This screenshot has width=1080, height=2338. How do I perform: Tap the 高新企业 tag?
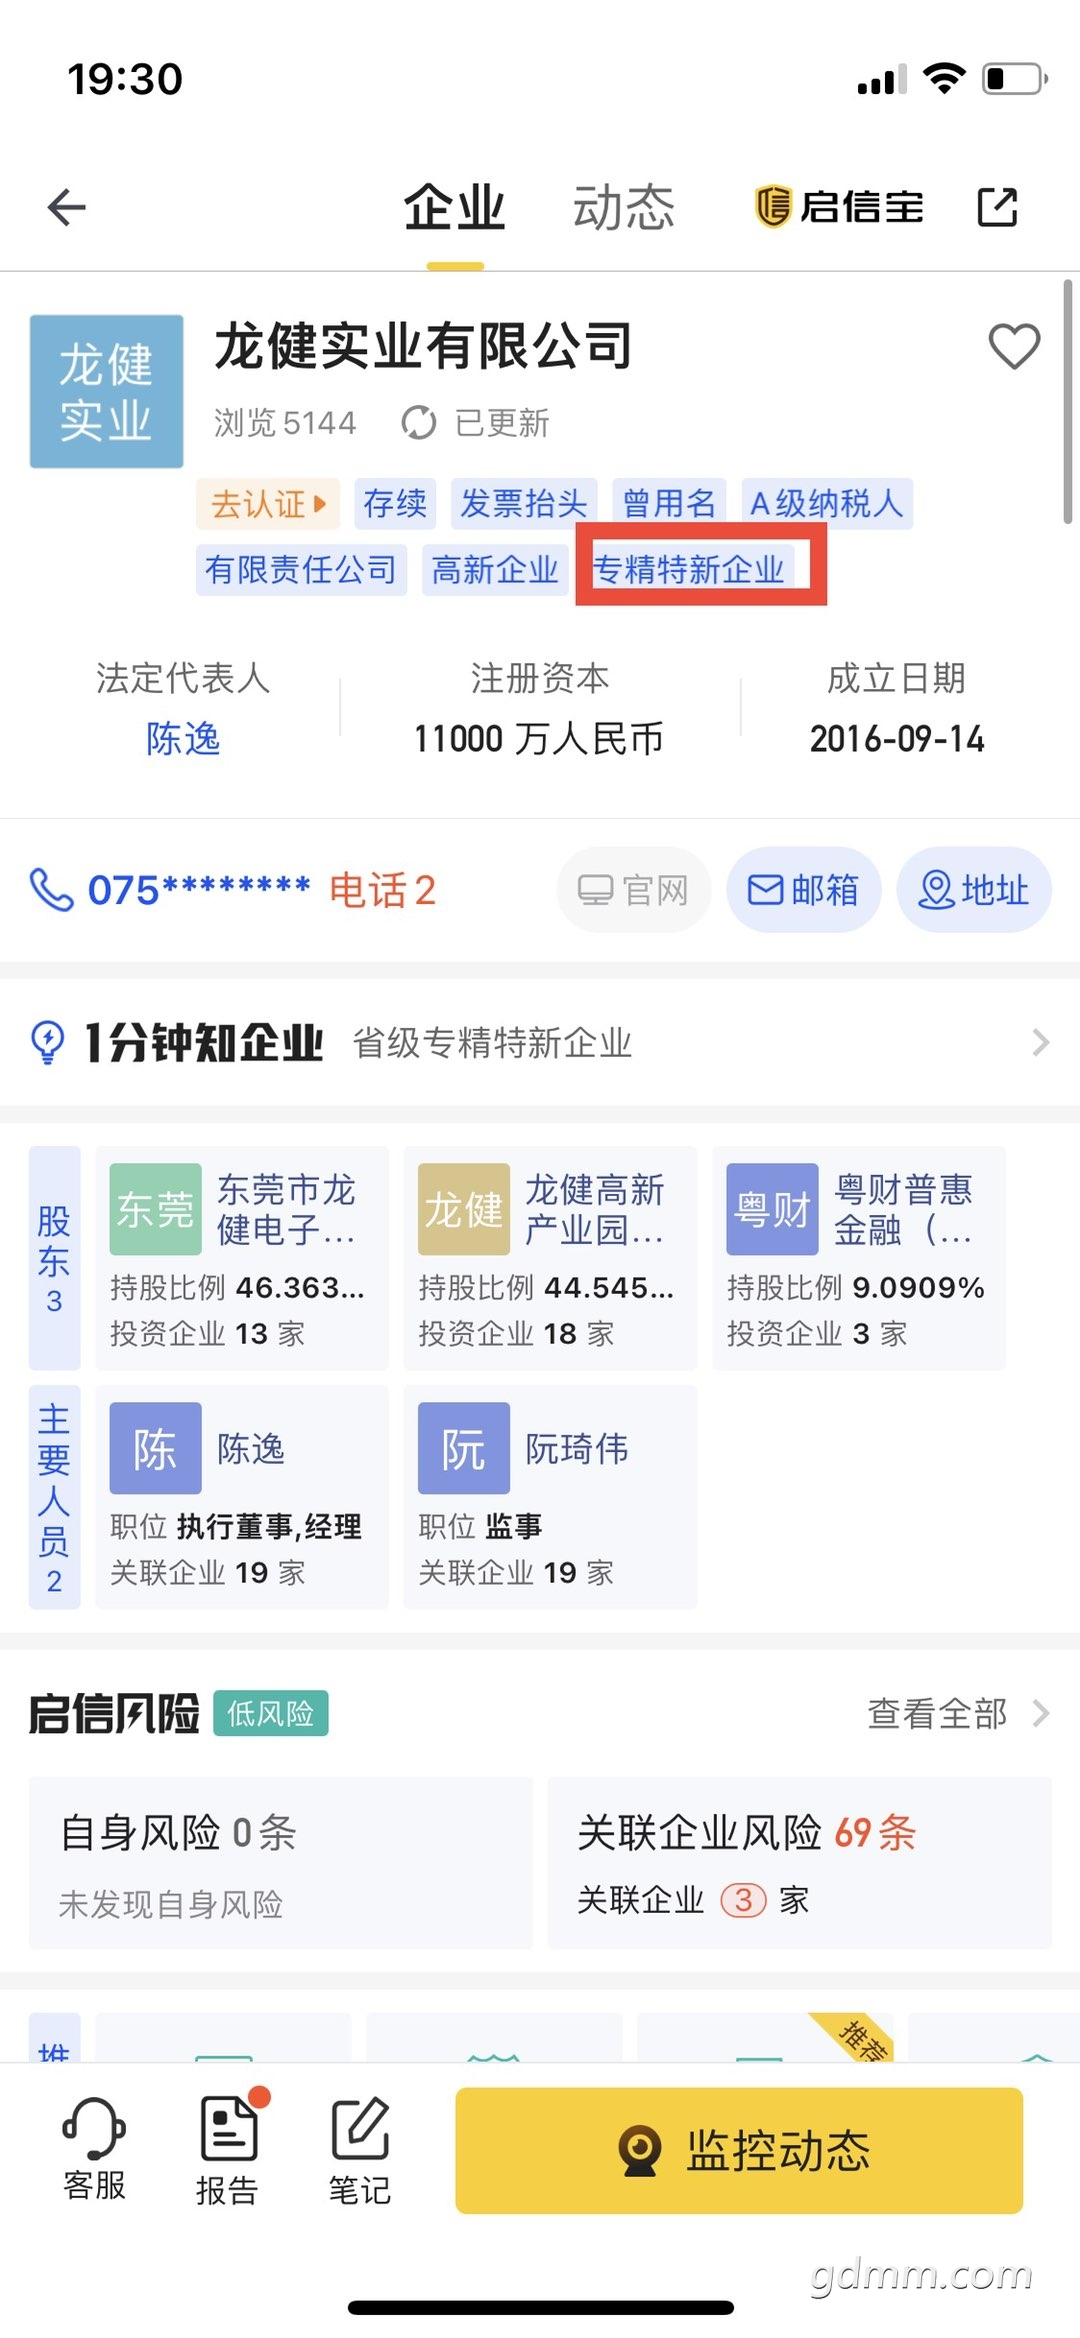click(x=495, y=570)
